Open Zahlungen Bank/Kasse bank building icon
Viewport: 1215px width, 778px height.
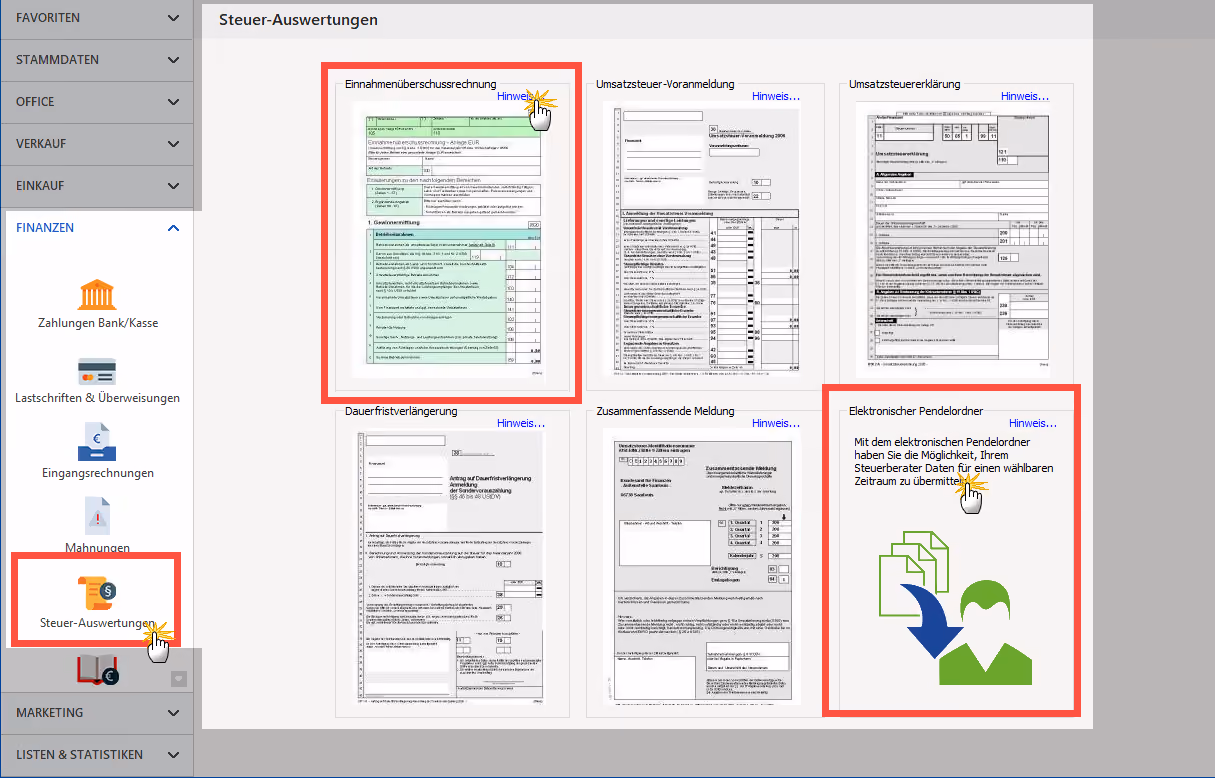(x=97, y=295)
